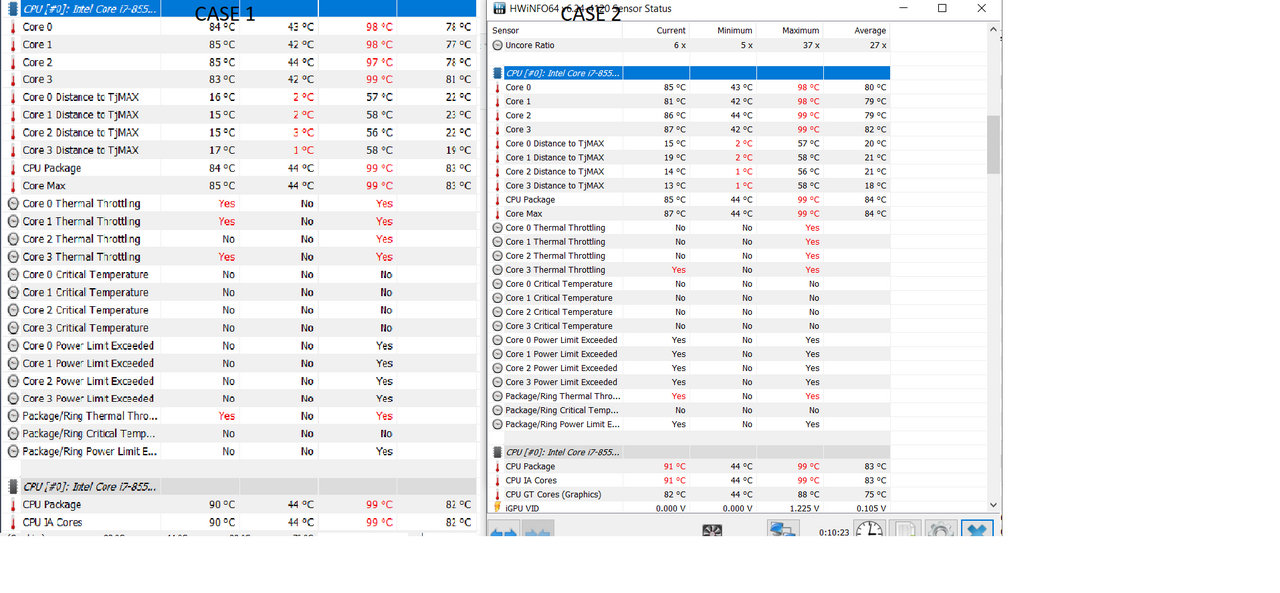Select Core 1 Critical Temperature row in HWiNFO64 window

click(689, 298)
